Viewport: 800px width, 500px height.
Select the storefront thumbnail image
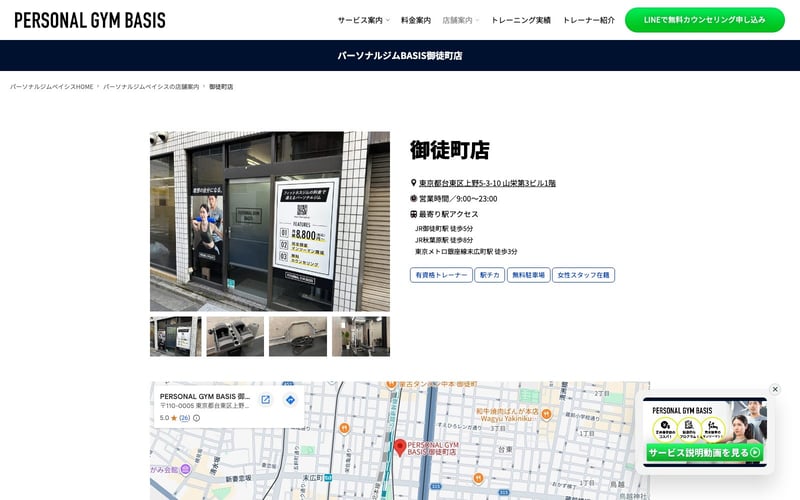[176, 336]
